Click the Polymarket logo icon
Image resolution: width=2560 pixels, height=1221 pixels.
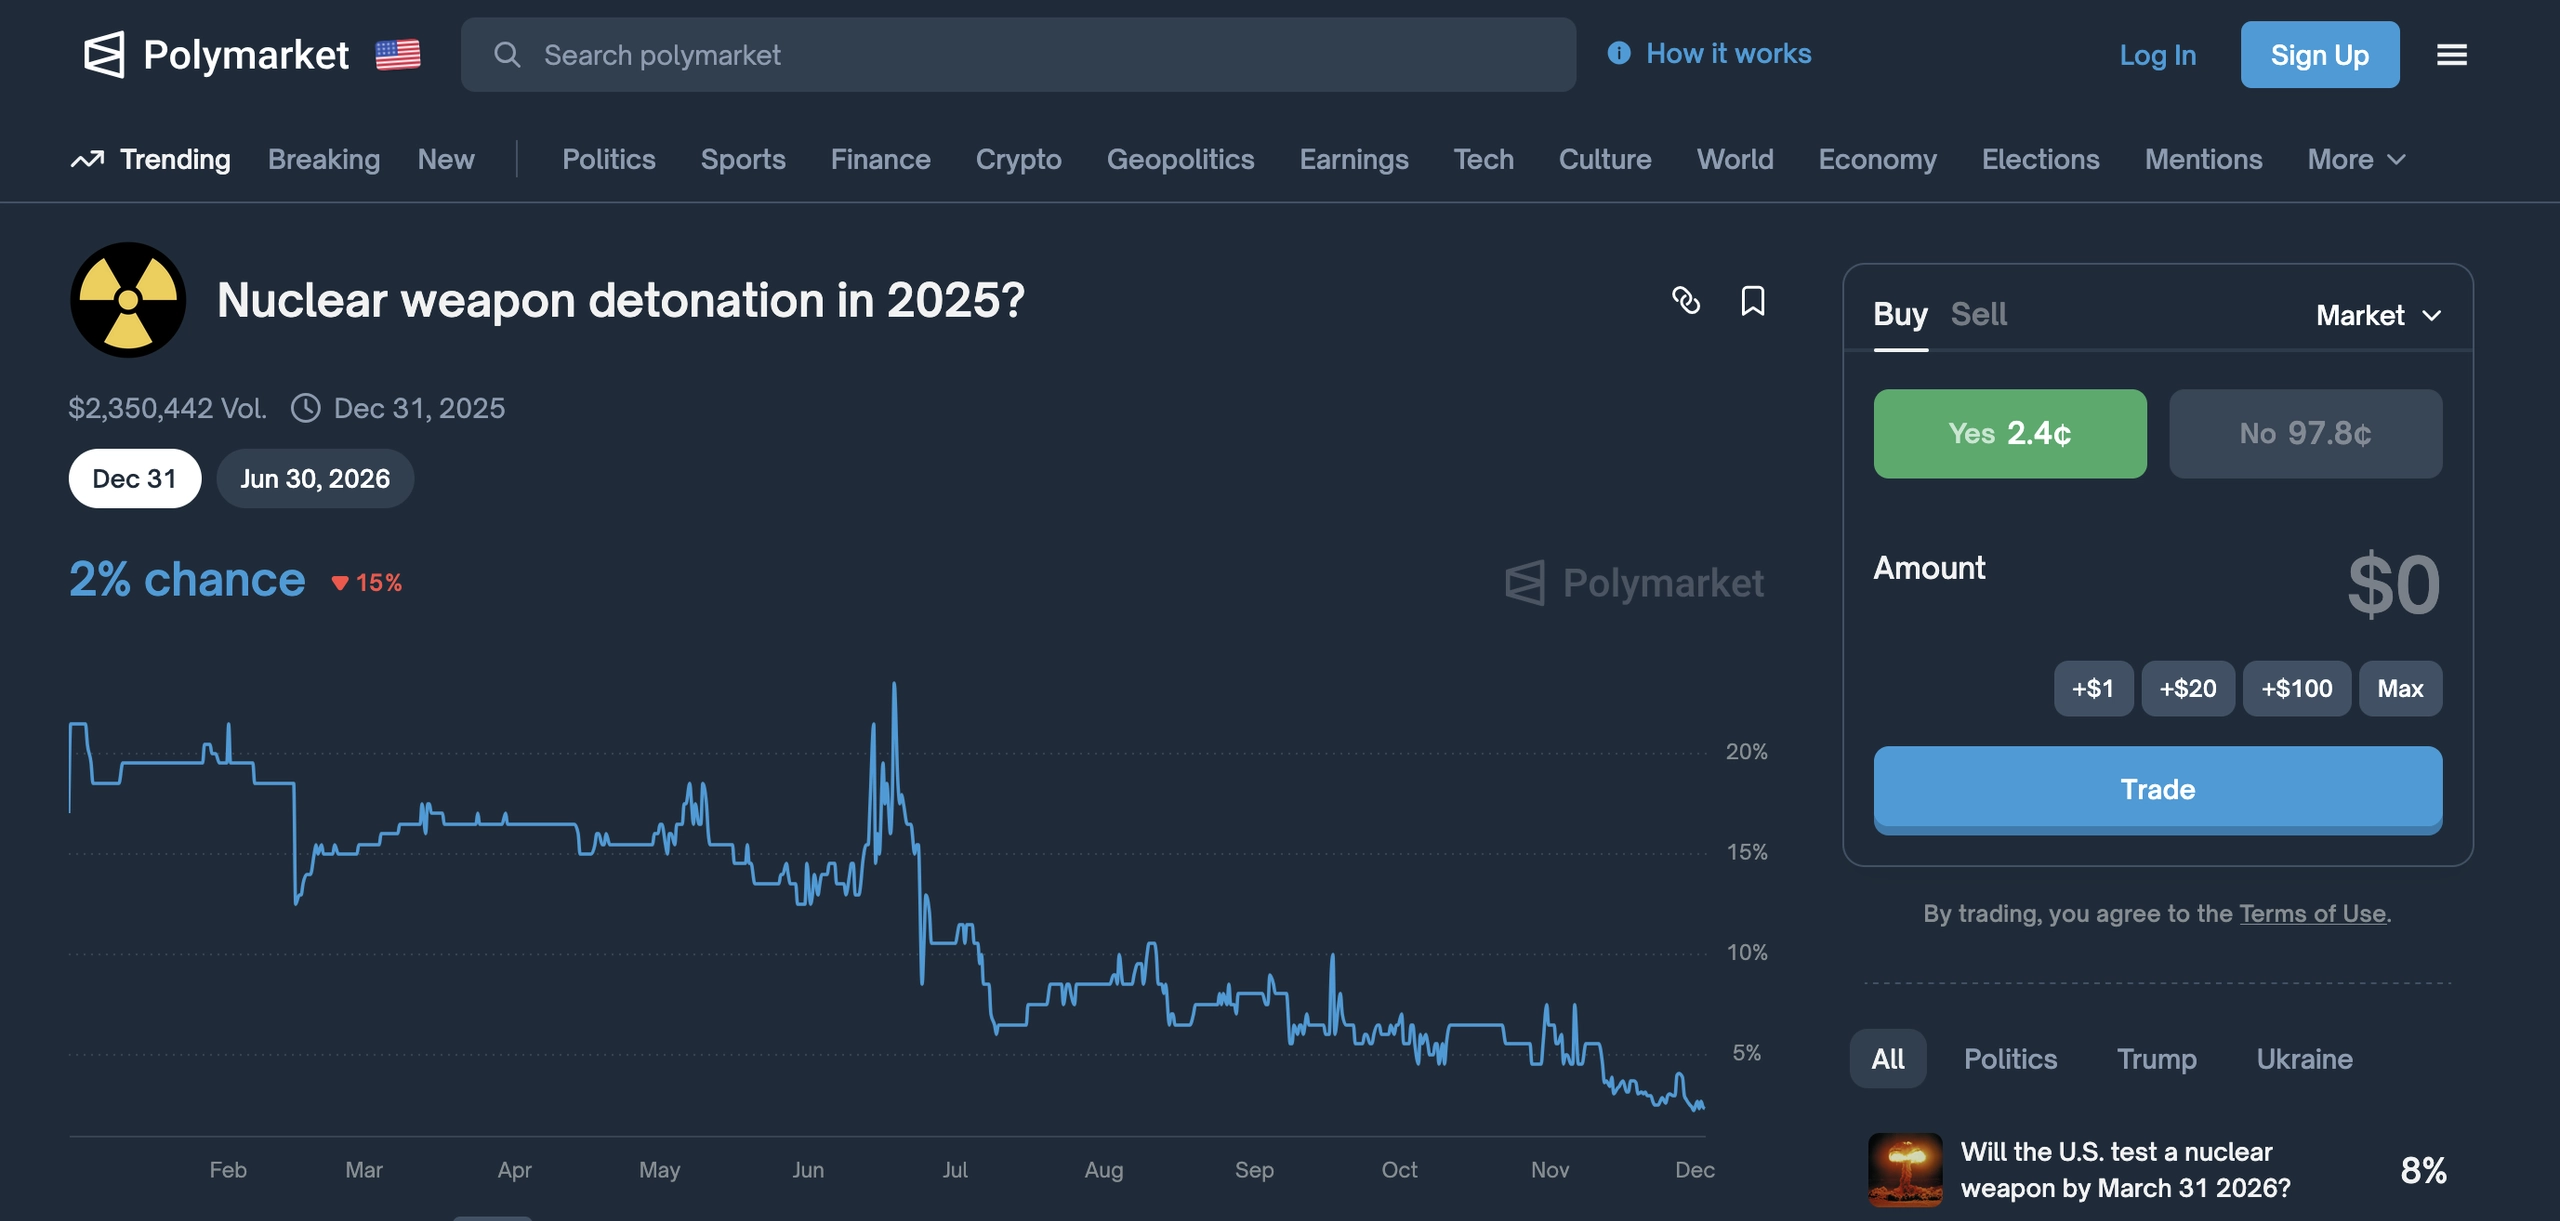[104, 55]
